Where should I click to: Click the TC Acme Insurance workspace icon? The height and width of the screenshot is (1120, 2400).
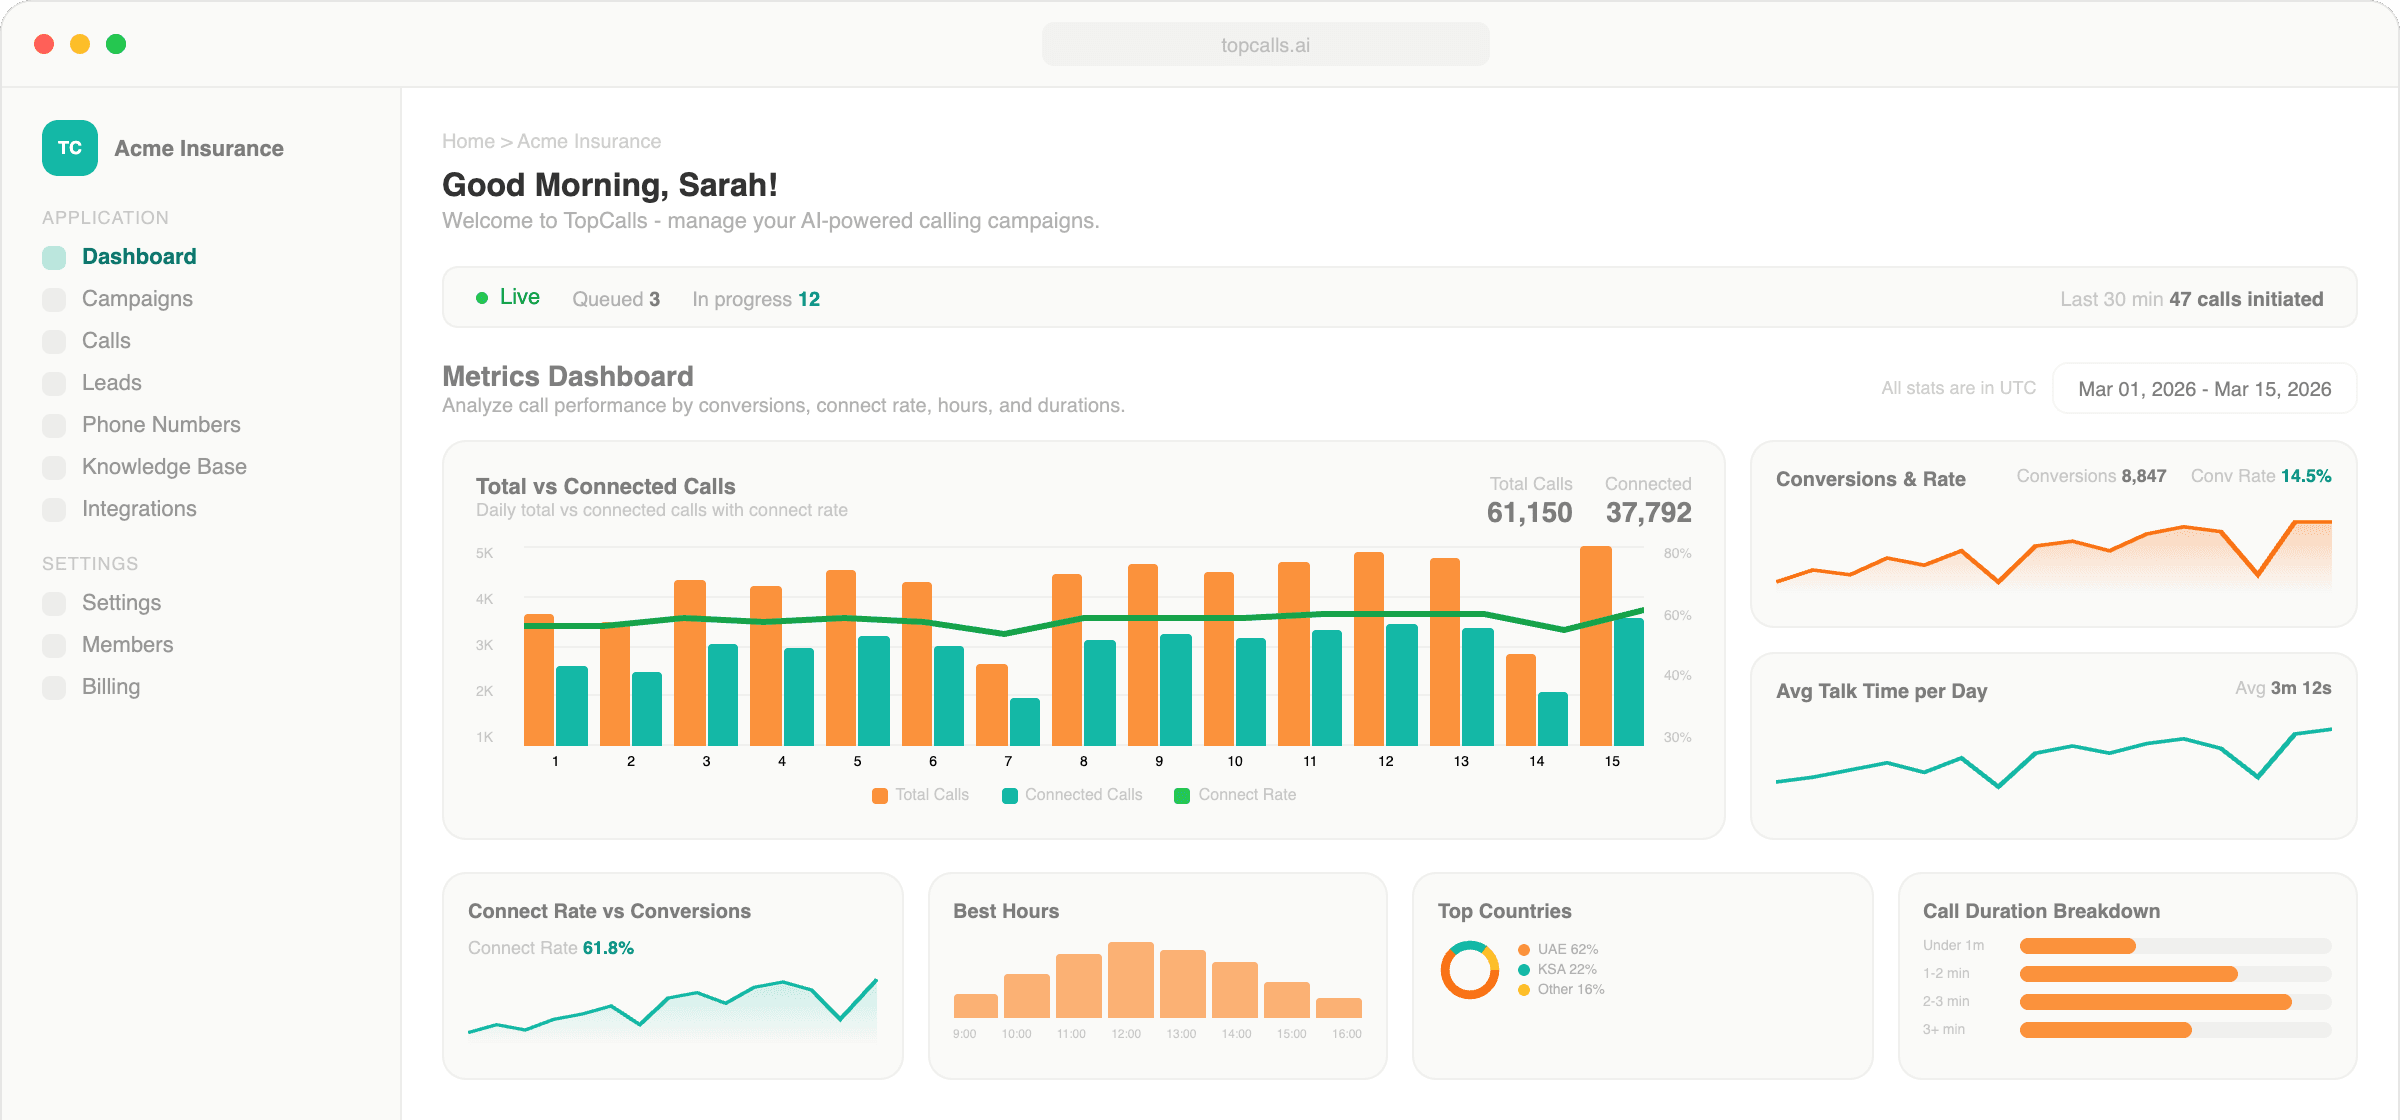click(69, 148)
